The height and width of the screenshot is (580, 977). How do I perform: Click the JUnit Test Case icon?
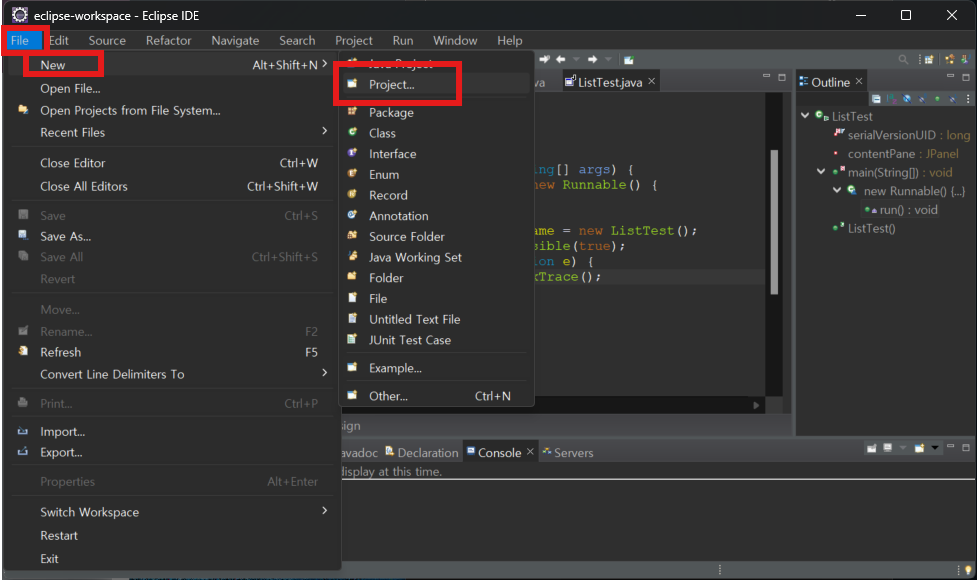click(352, 339)
